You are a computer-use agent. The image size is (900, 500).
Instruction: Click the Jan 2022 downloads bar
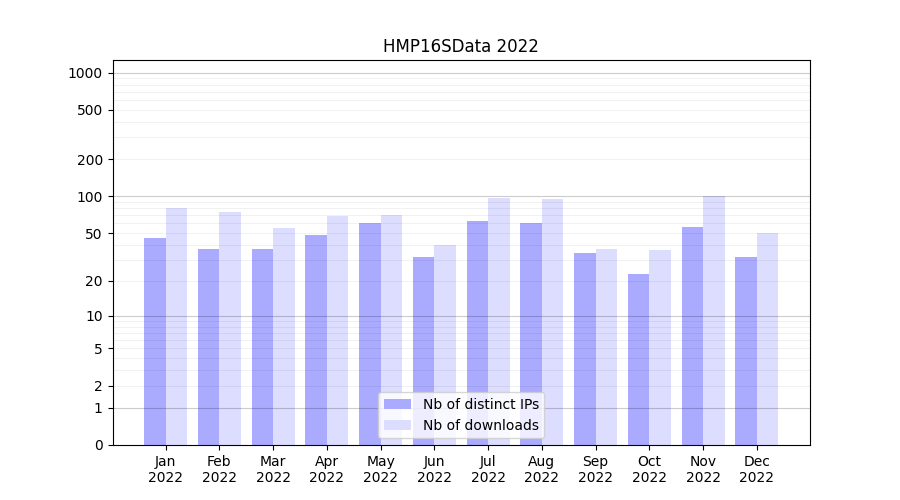tap(177, 326)
